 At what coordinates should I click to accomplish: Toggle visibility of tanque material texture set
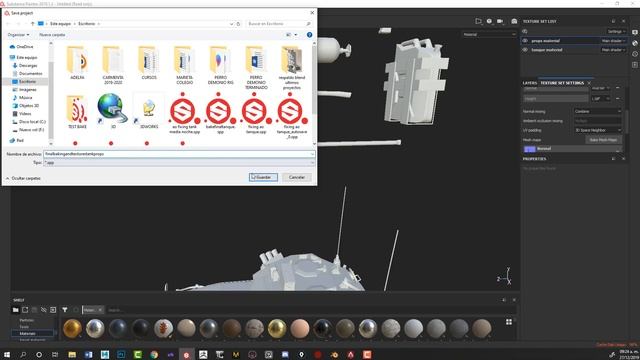(x=525, y=50)
